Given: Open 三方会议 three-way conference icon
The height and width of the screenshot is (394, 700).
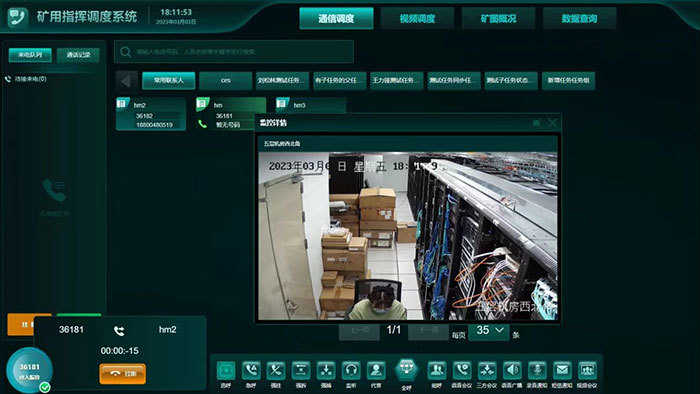Looking at the screenshot, I should 487,370.
